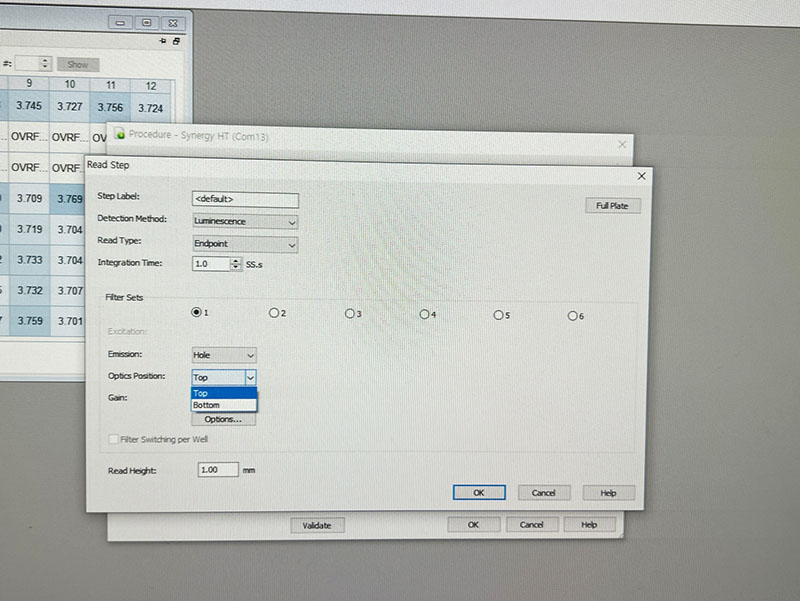Viewport: 800px width, 601px height.
Task: Select Filter Set 2 radio button
Action: (274, 313)
